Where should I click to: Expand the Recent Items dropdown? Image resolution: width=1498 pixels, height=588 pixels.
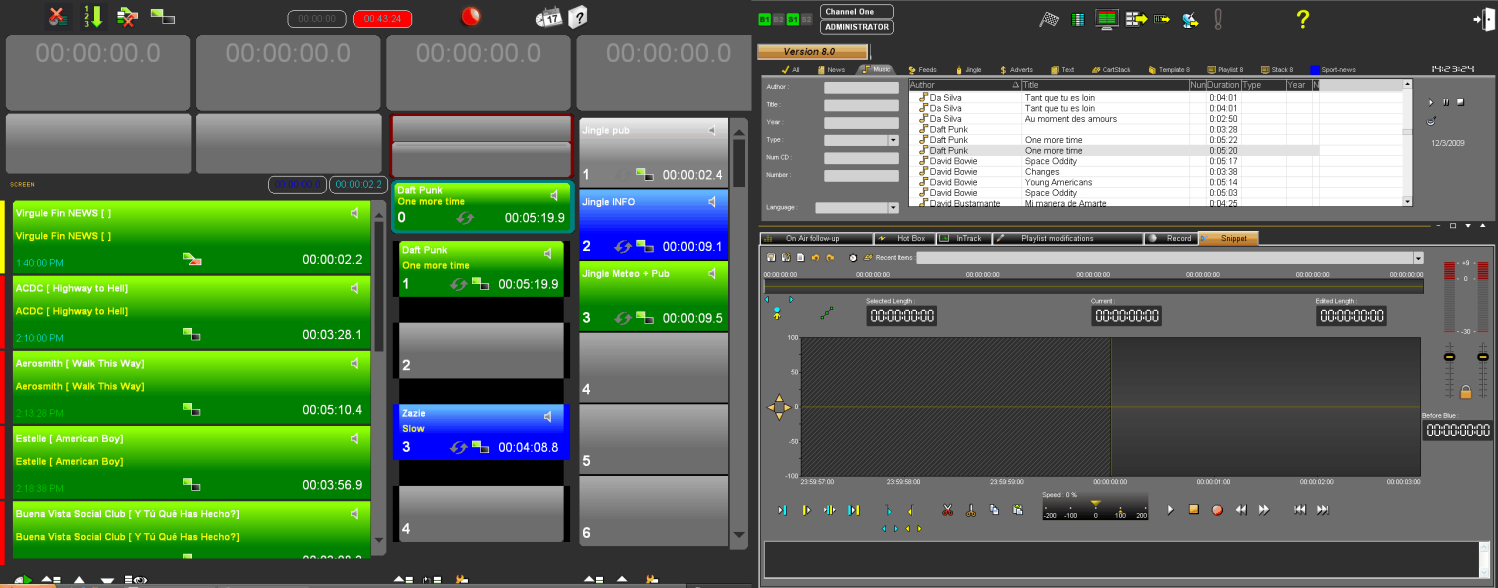coord(1417,258)
